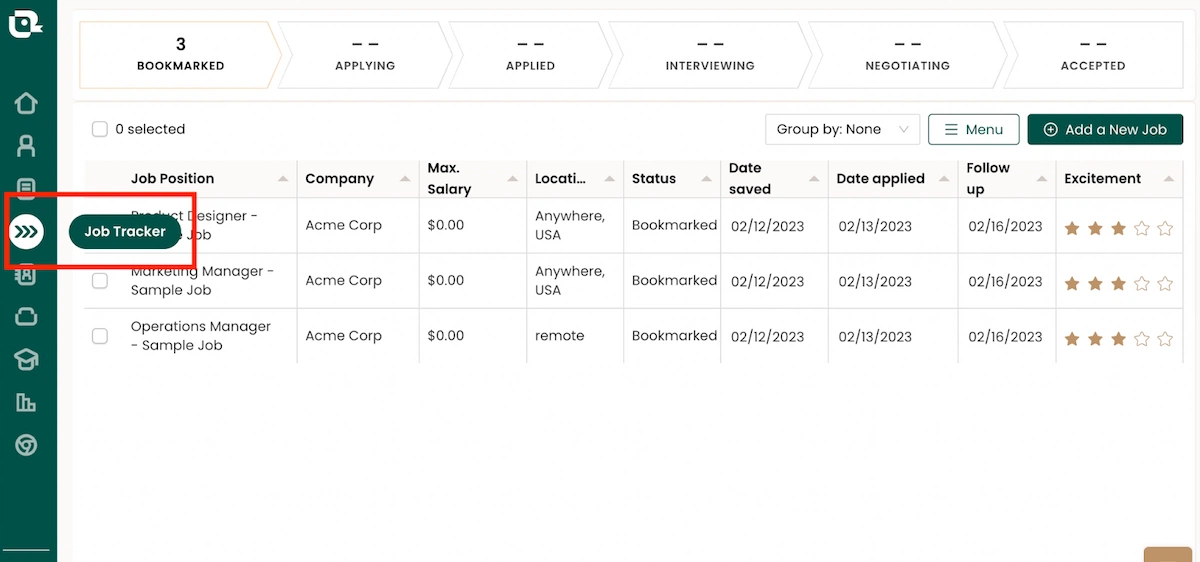This screenshot has height=562, width=1200.
Task: Click the Job Tracker tooltip label
Action: pos(125,232)
